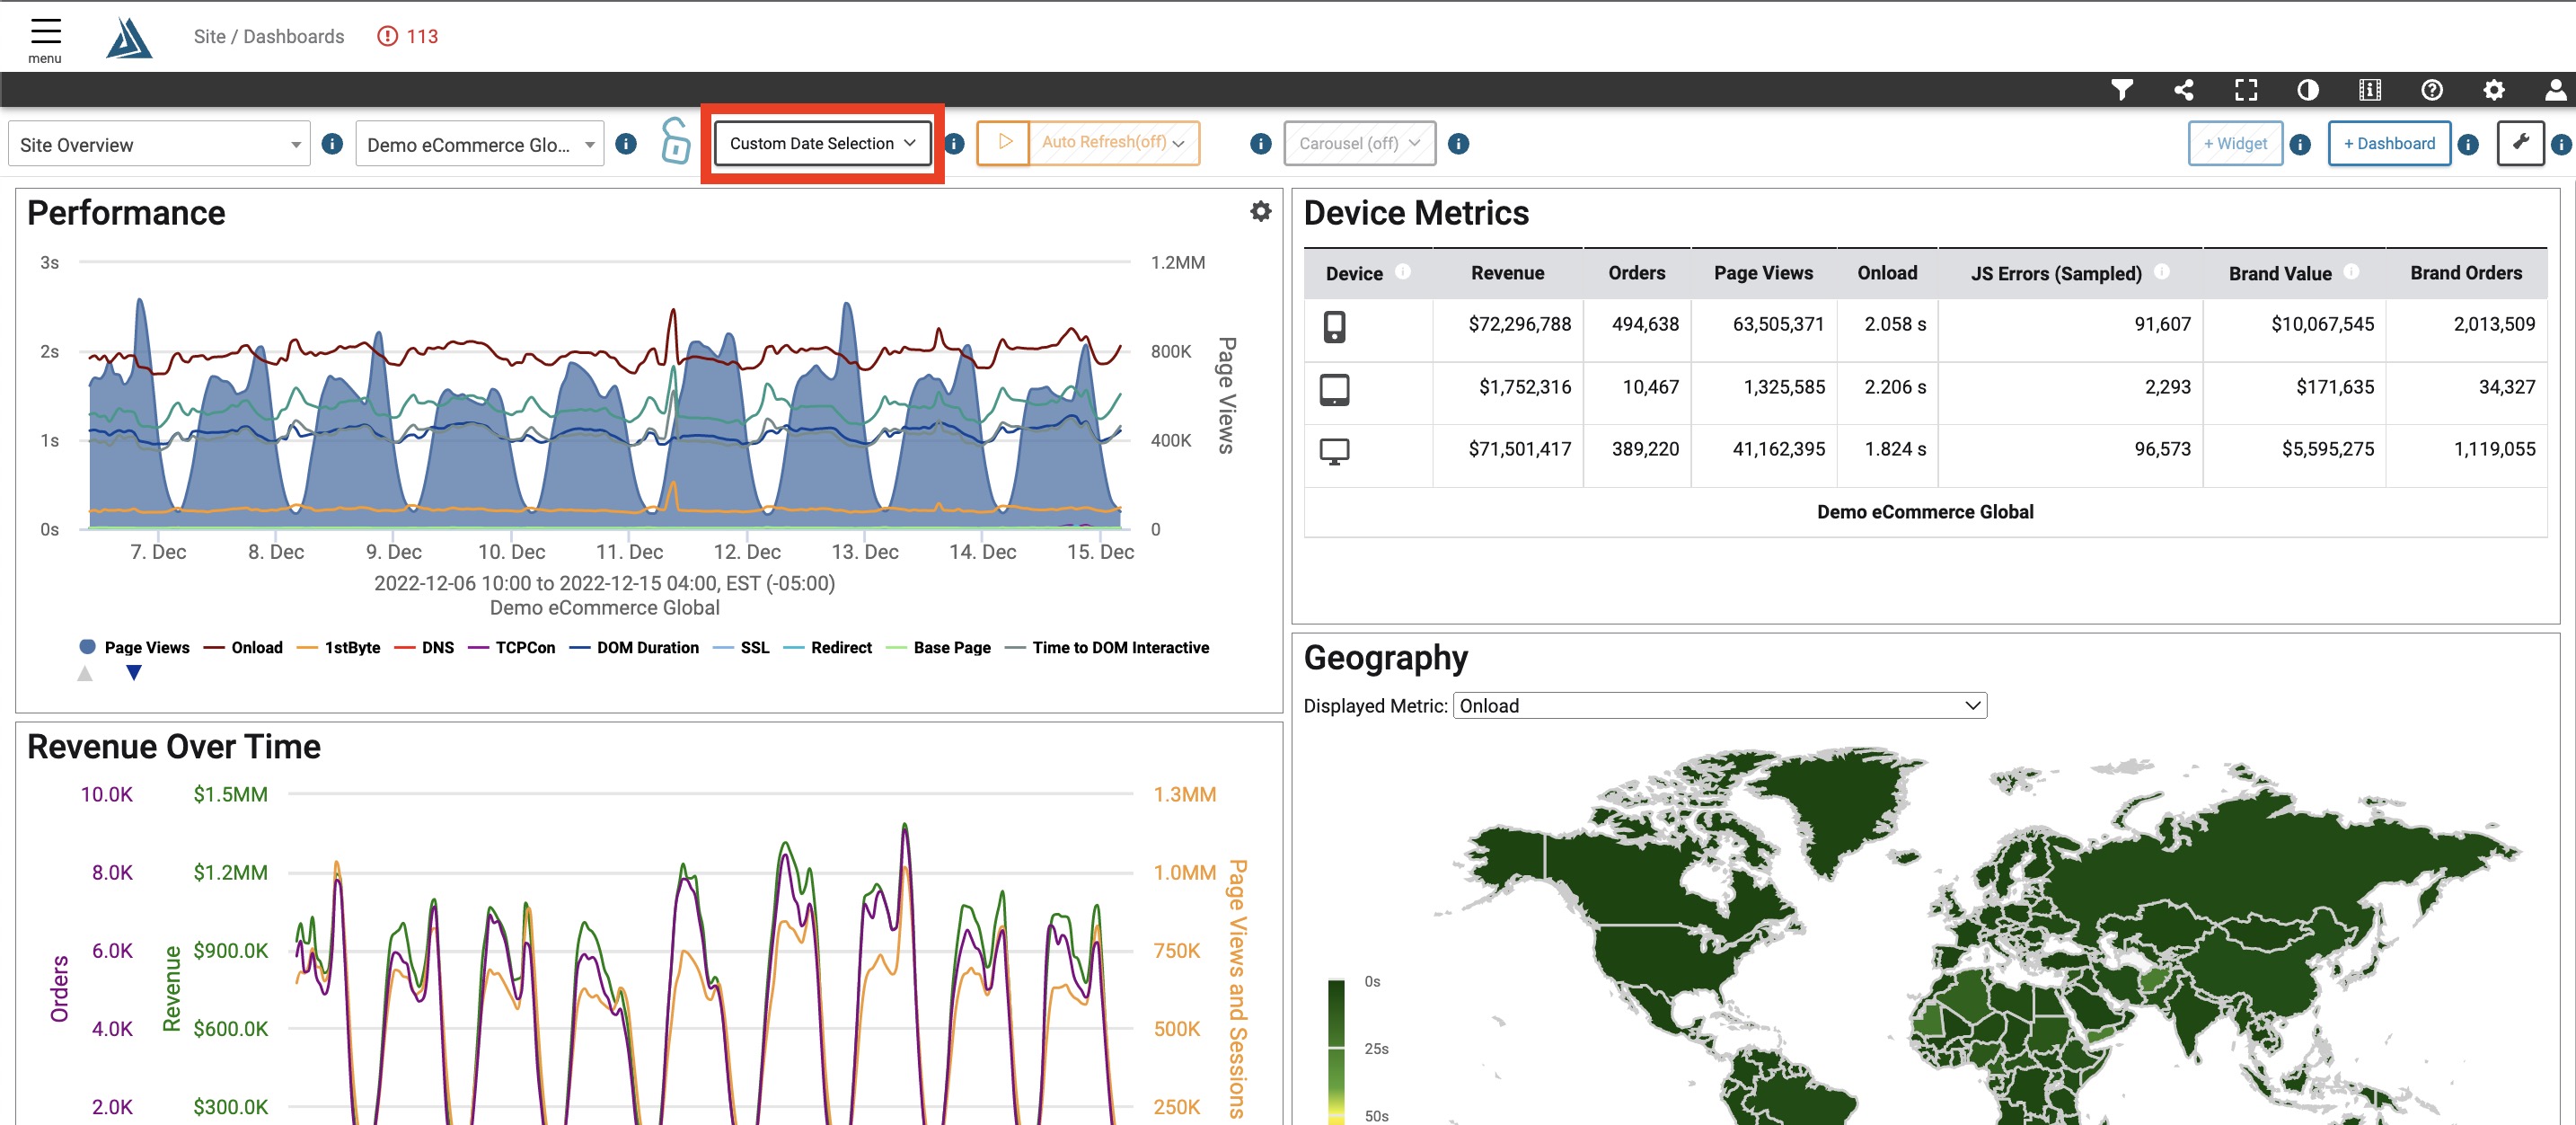Open Displayed Metric Onload dropdown
This screenshot has height=1125, width=2576.
(1719, 705)
